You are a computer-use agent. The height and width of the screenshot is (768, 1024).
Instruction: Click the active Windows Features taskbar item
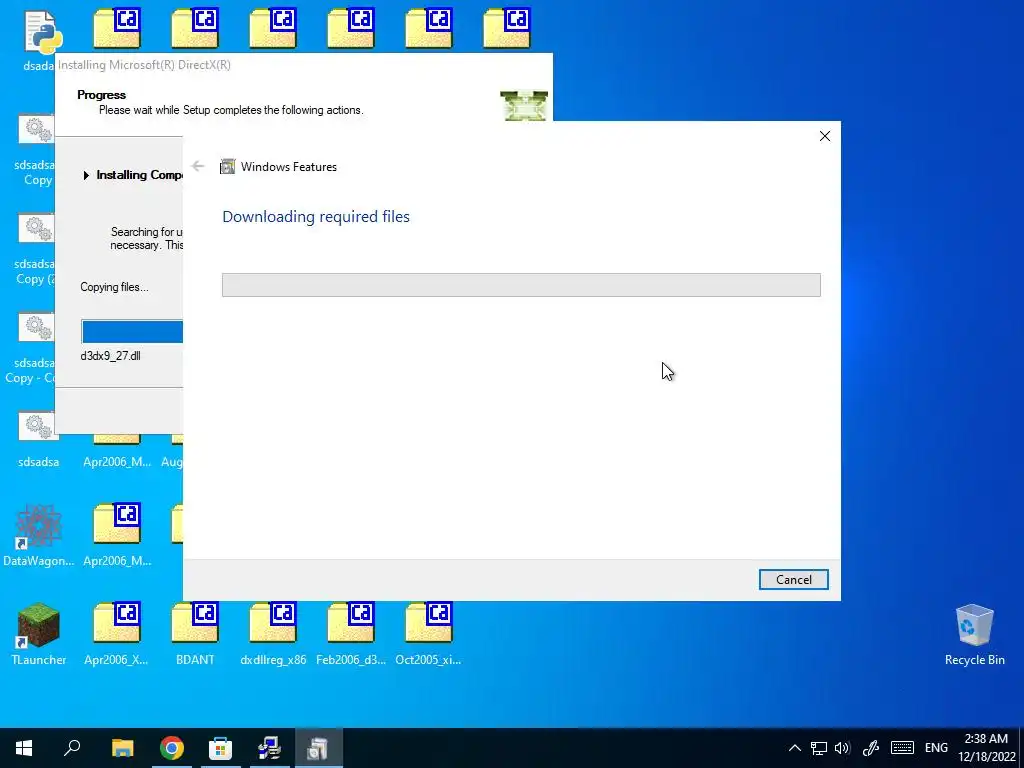319,748
